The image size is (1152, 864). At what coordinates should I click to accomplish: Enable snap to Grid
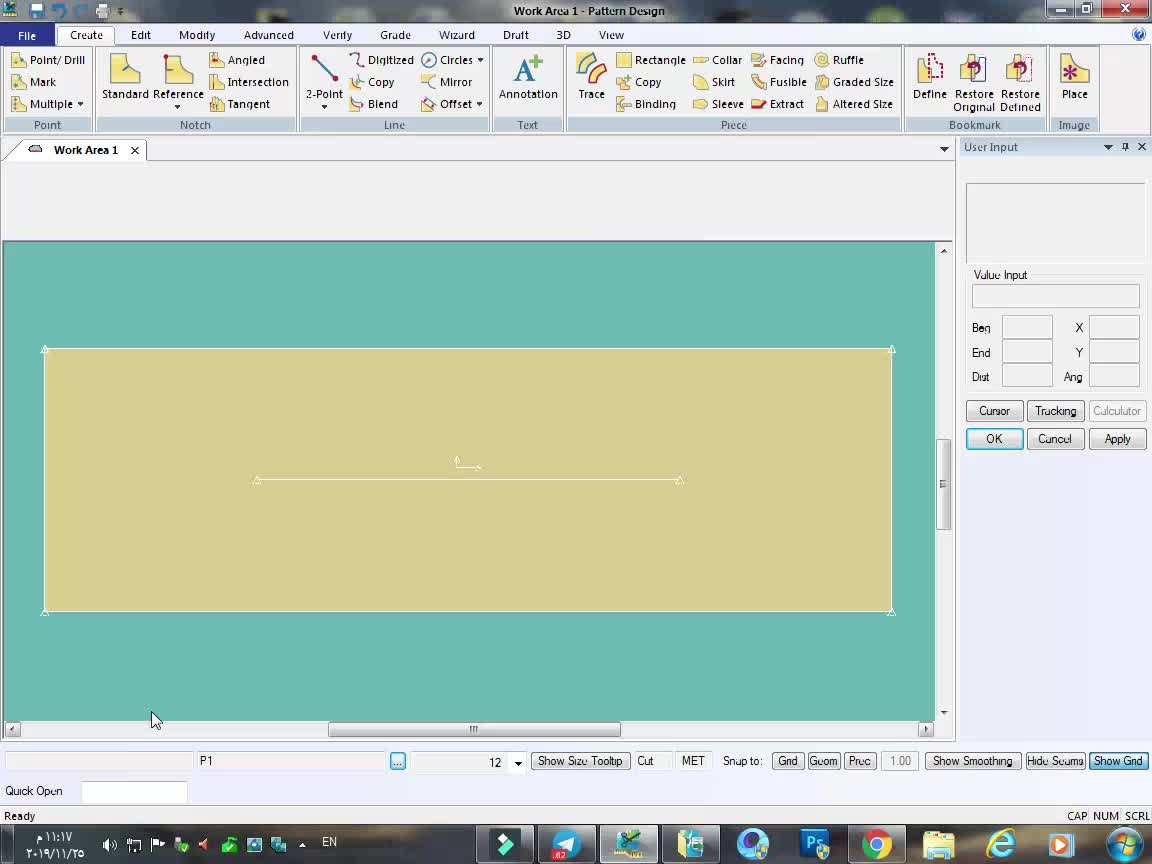pos(788,761)
